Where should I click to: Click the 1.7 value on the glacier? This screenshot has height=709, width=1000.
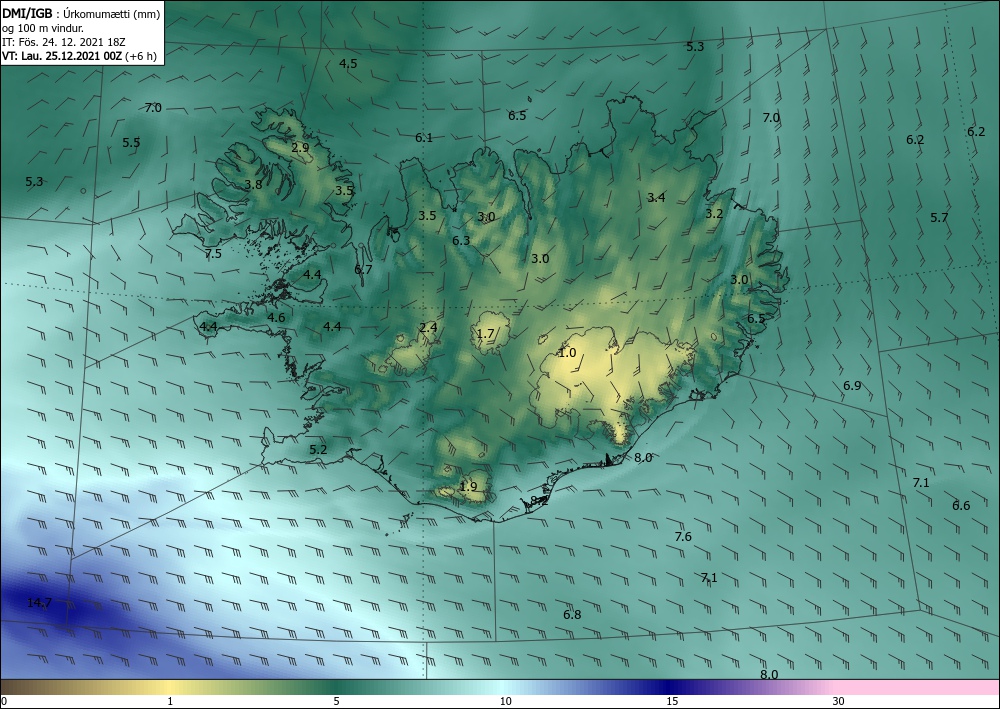[x=485, y=334]
